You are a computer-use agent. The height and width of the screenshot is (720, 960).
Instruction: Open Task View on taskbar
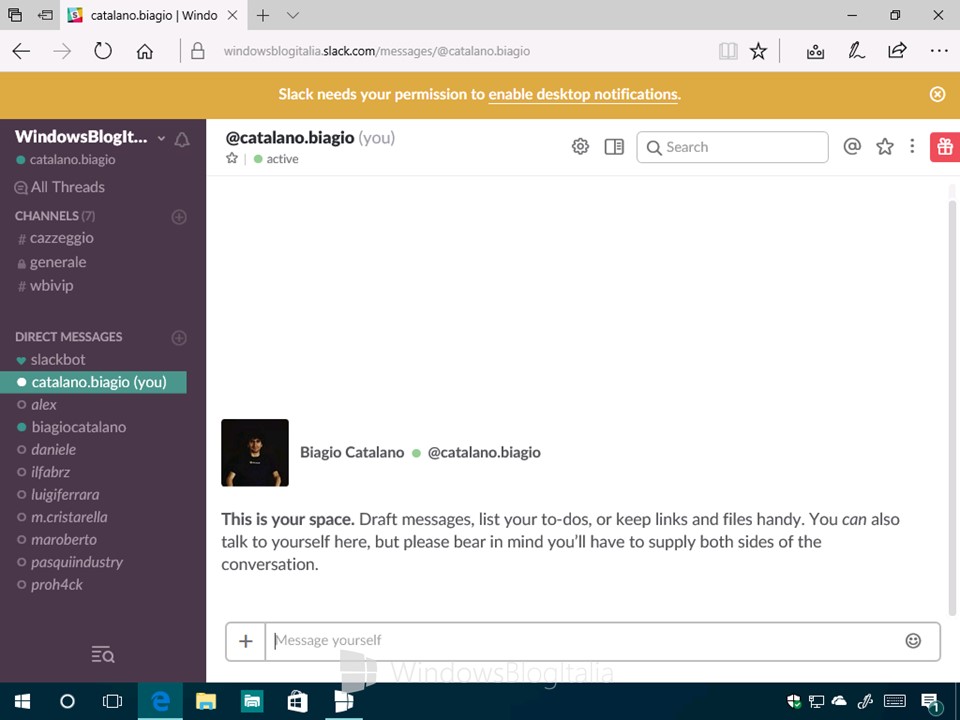(x=112, y=702)
